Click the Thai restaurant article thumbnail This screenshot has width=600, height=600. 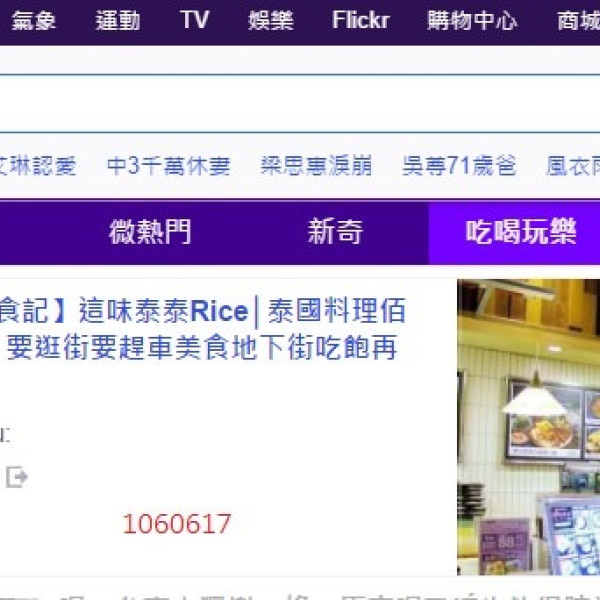pos(528,427)
